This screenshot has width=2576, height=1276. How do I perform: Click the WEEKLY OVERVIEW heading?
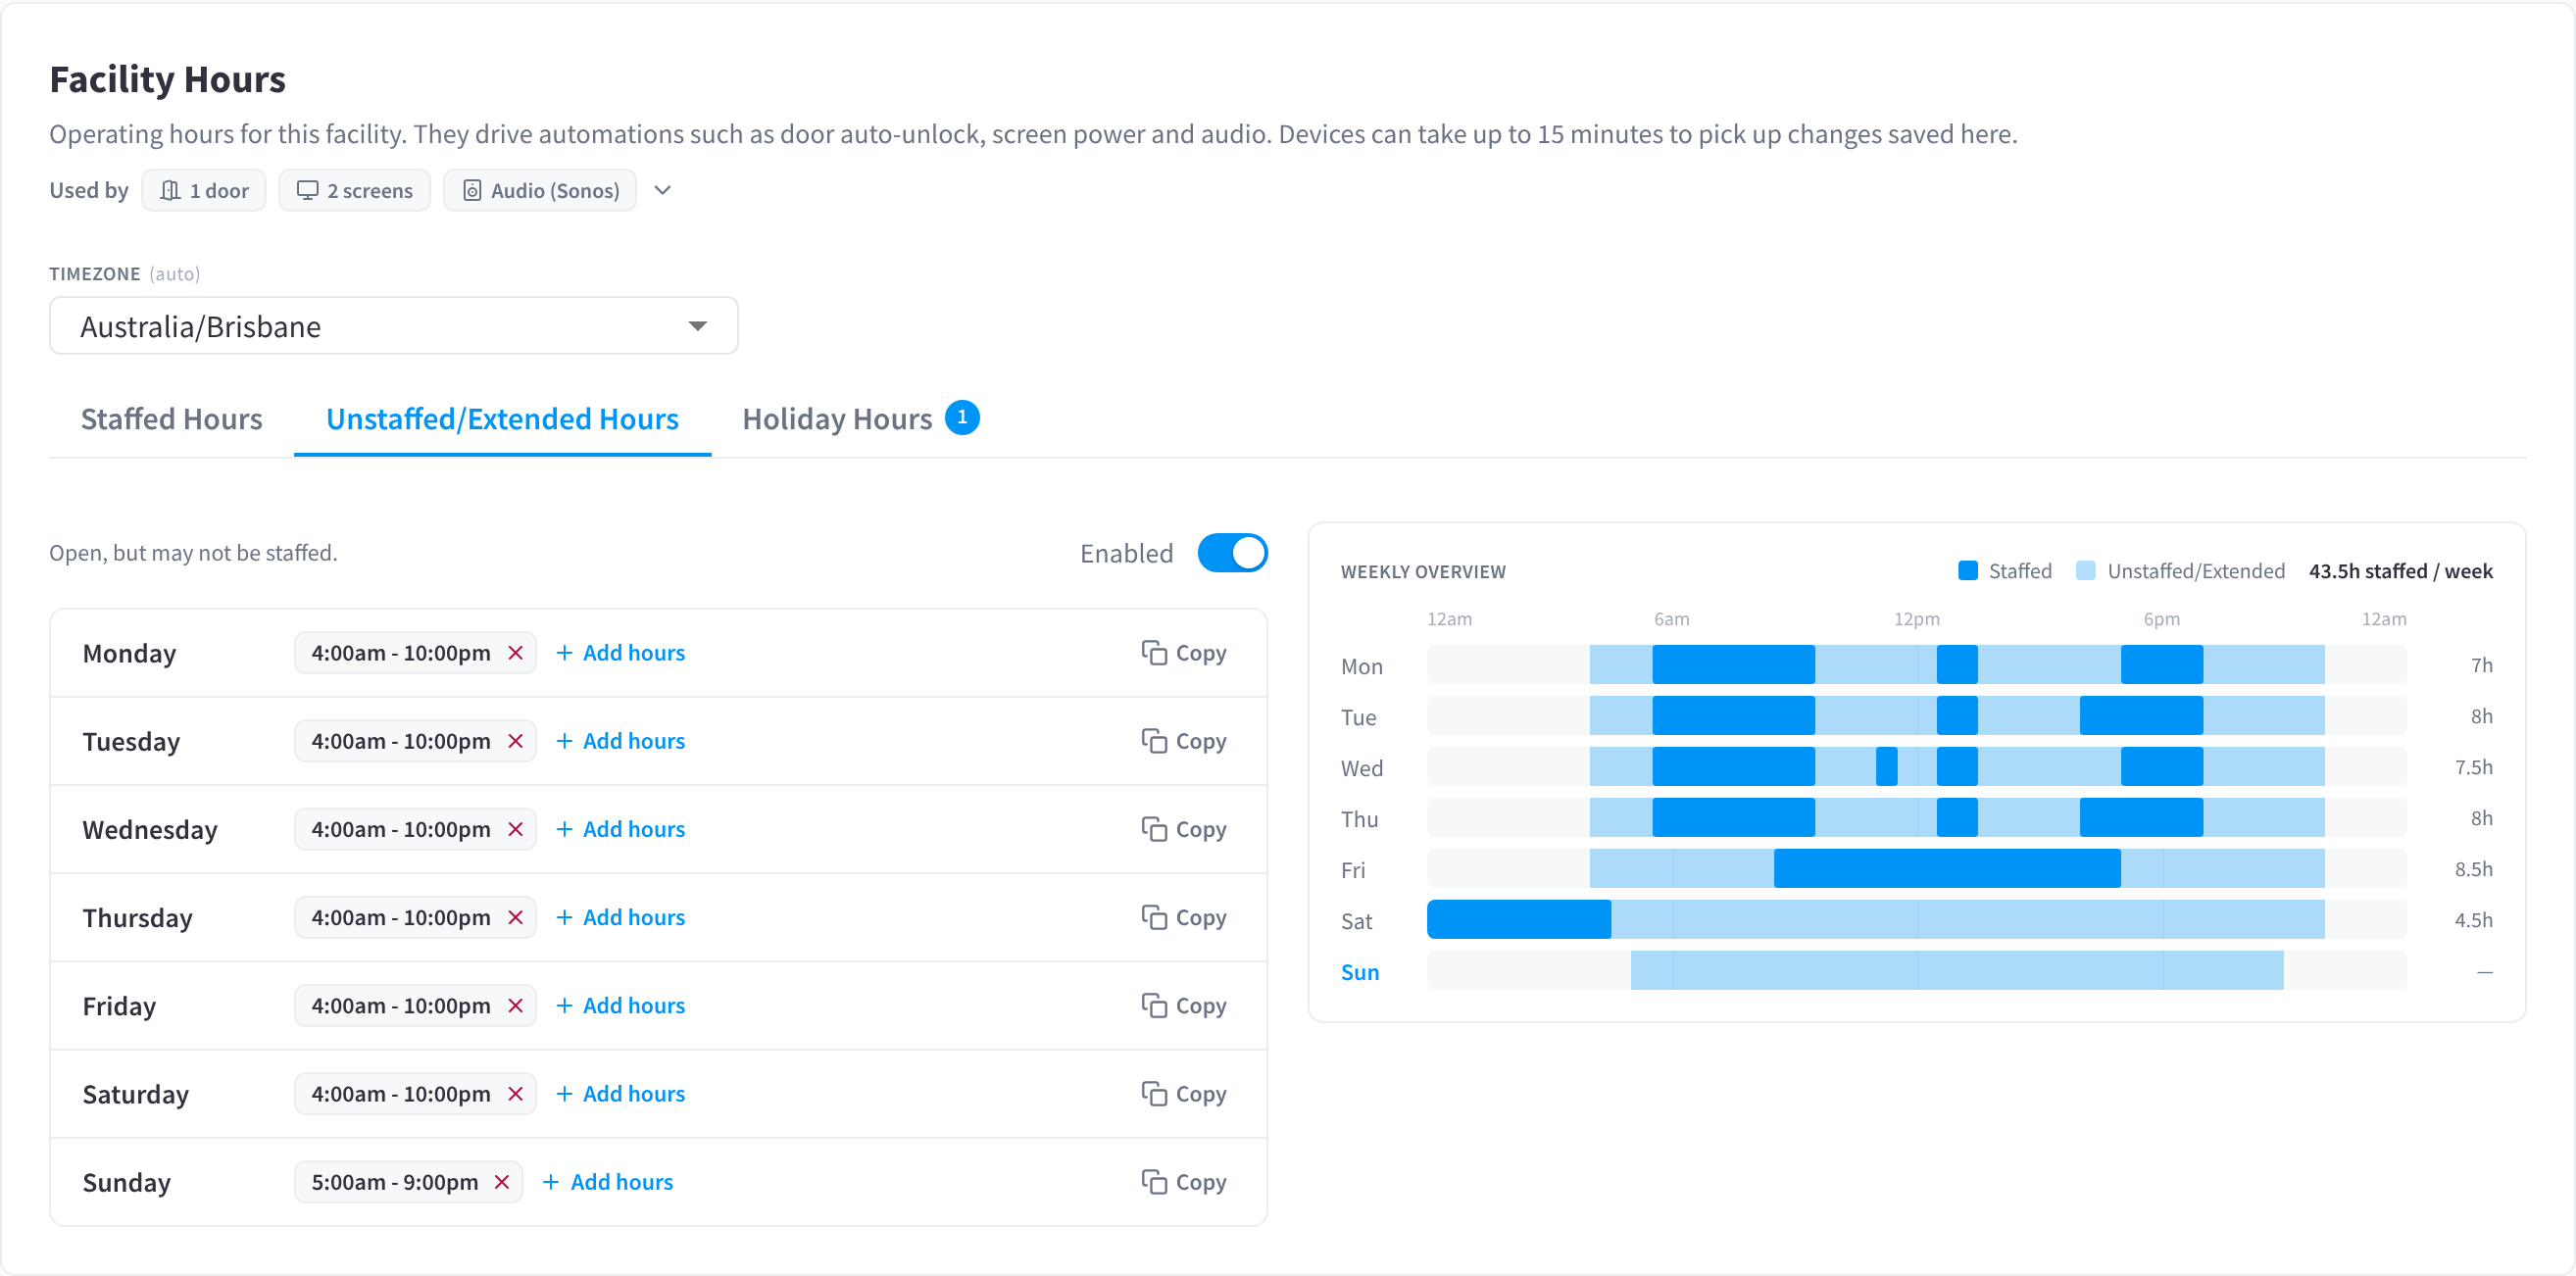pos(1422,572)
